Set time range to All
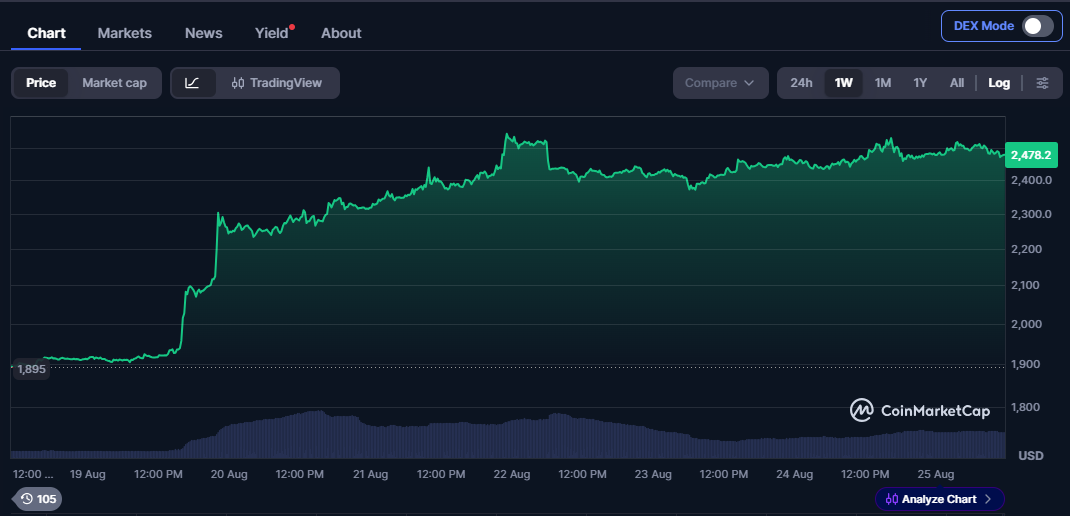1070x516 pixels. [x=957, y=83]
